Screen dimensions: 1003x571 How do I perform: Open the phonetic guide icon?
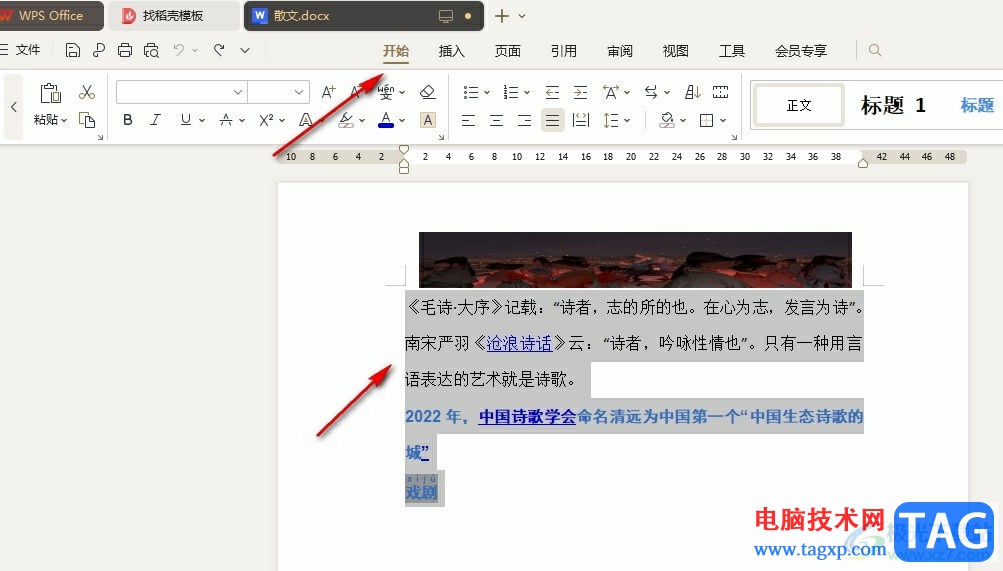pos(386,92)
